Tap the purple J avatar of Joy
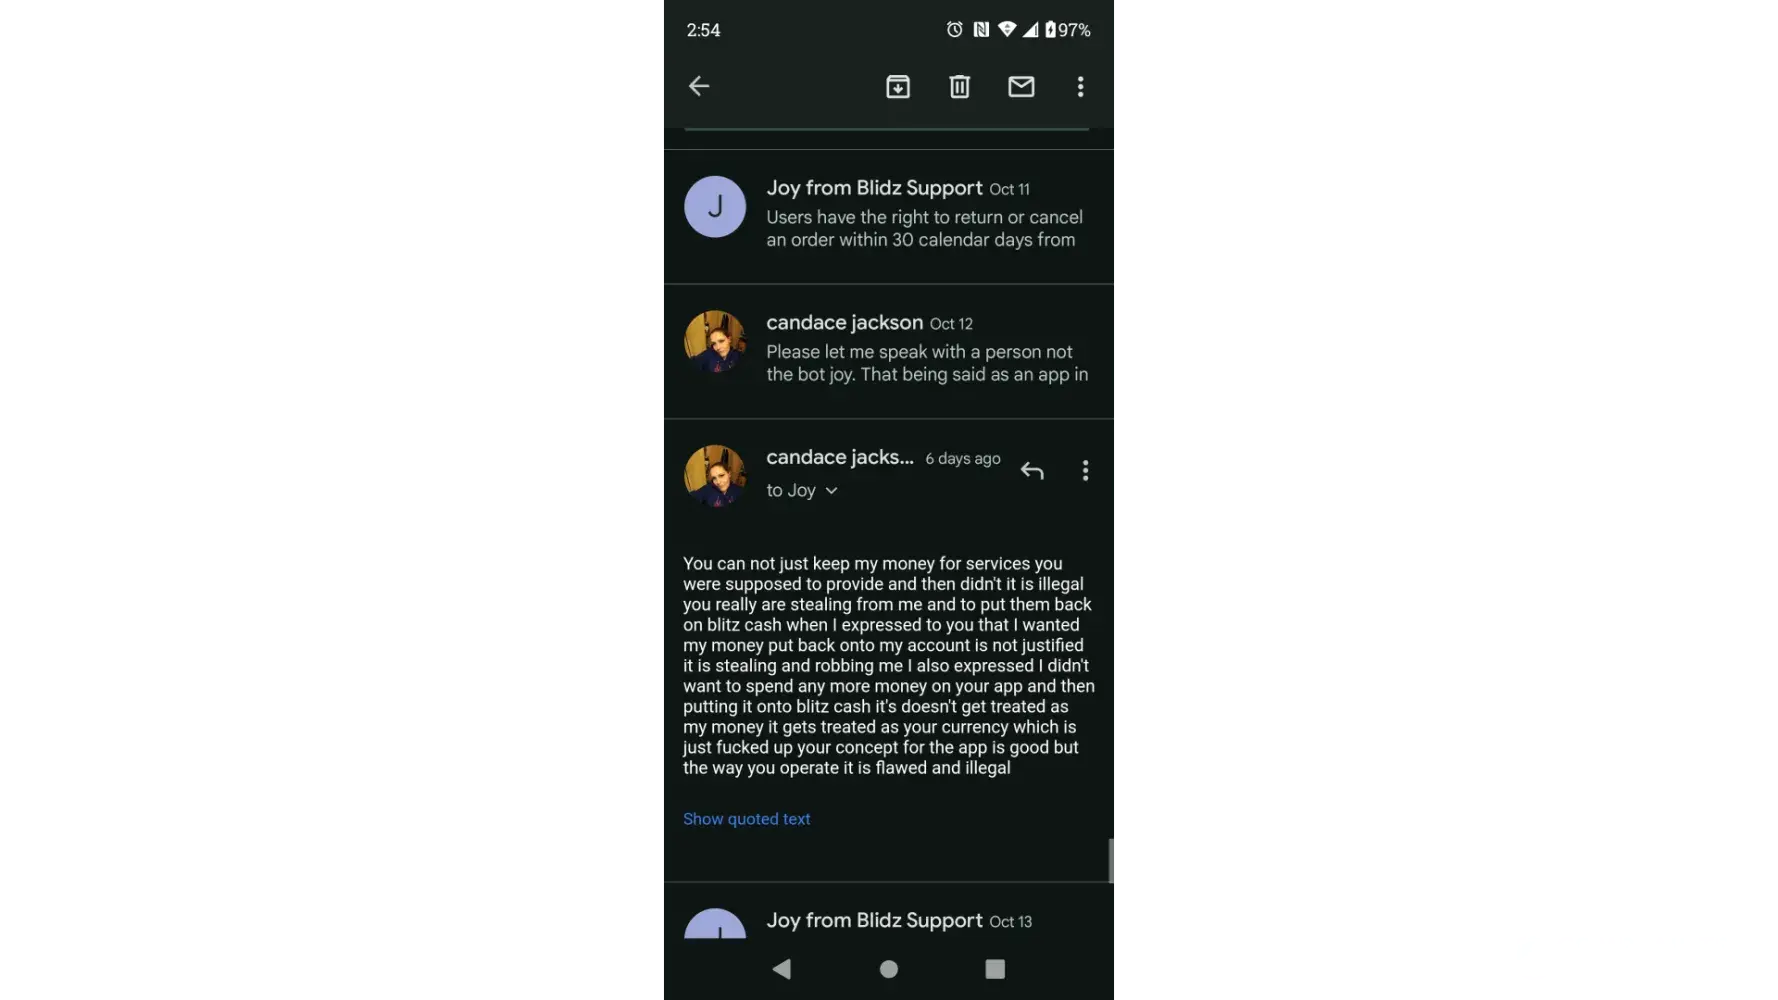1778x1000 pixels. 715,207
